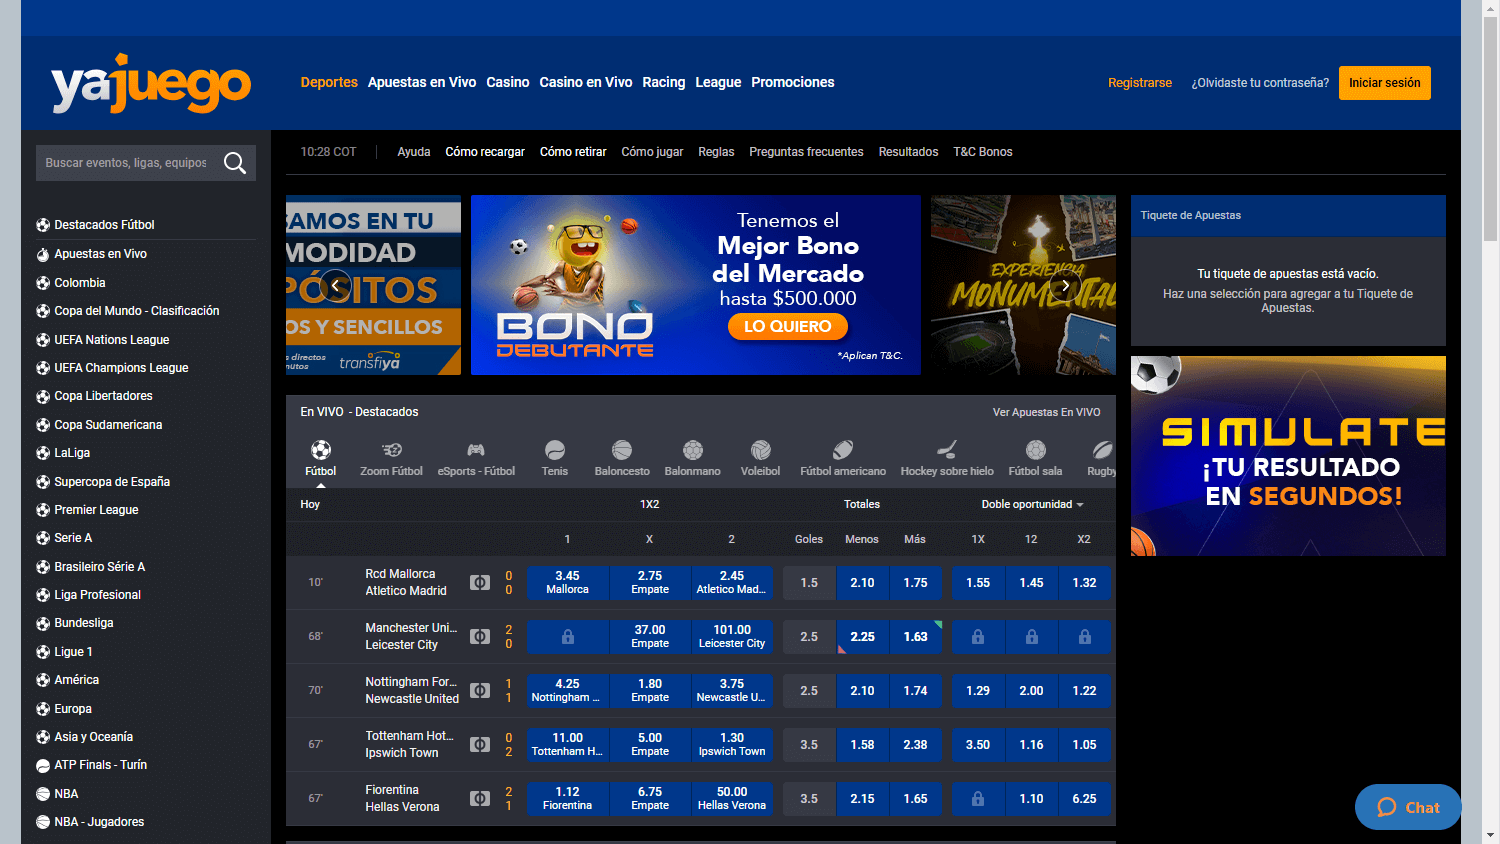Open Destacados Fútbol in sidebar
The height and width of the screenshot is (844, 1500).
coord(104,225)
